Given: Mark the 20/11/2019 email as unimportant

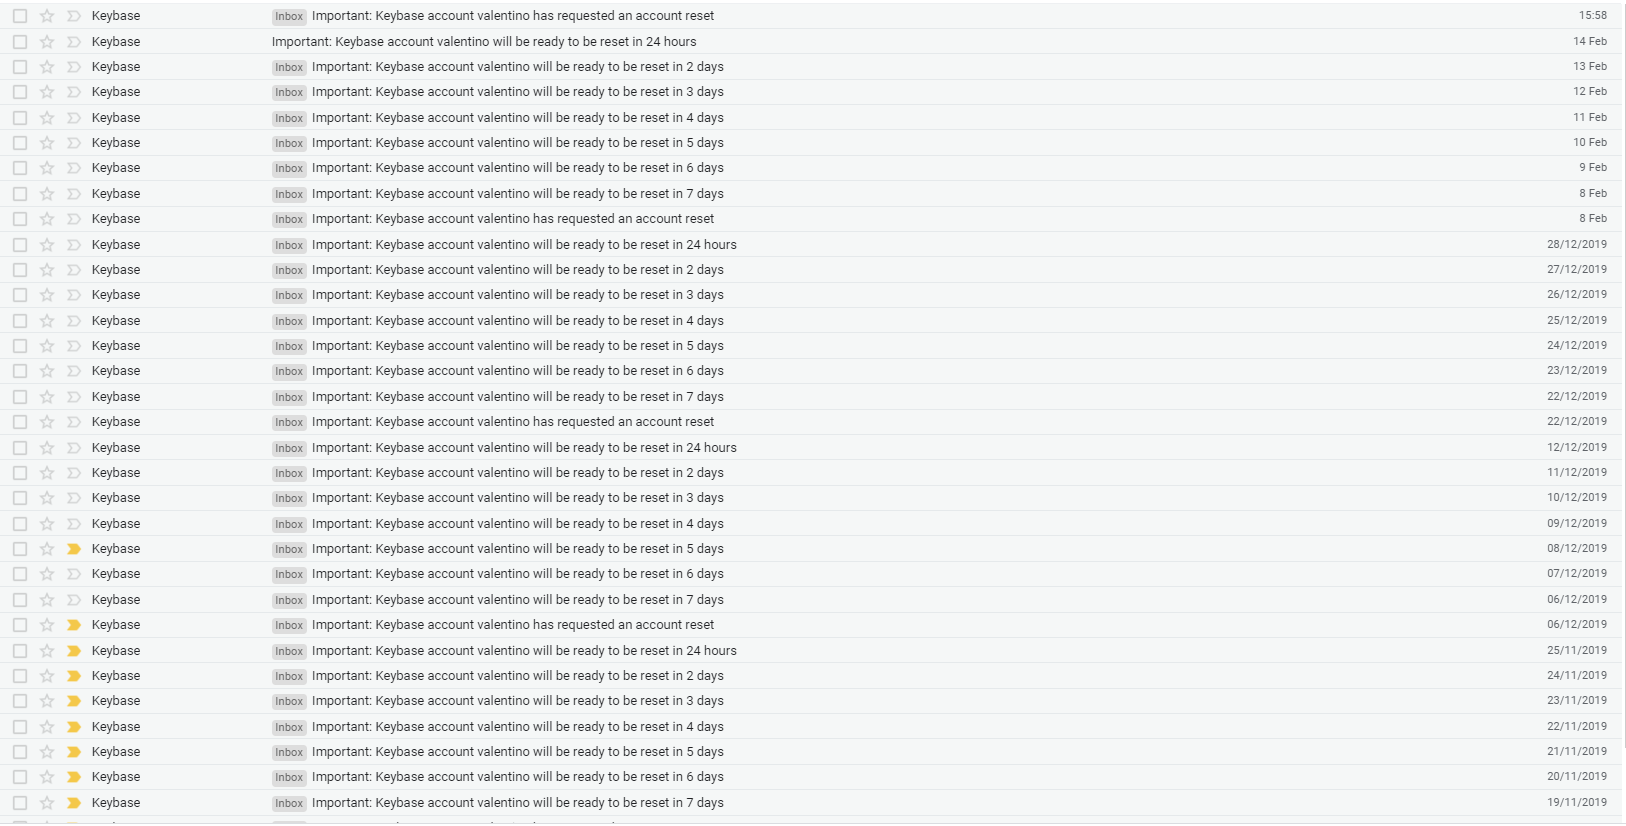Looking at the screenshot, I should 72,776.
